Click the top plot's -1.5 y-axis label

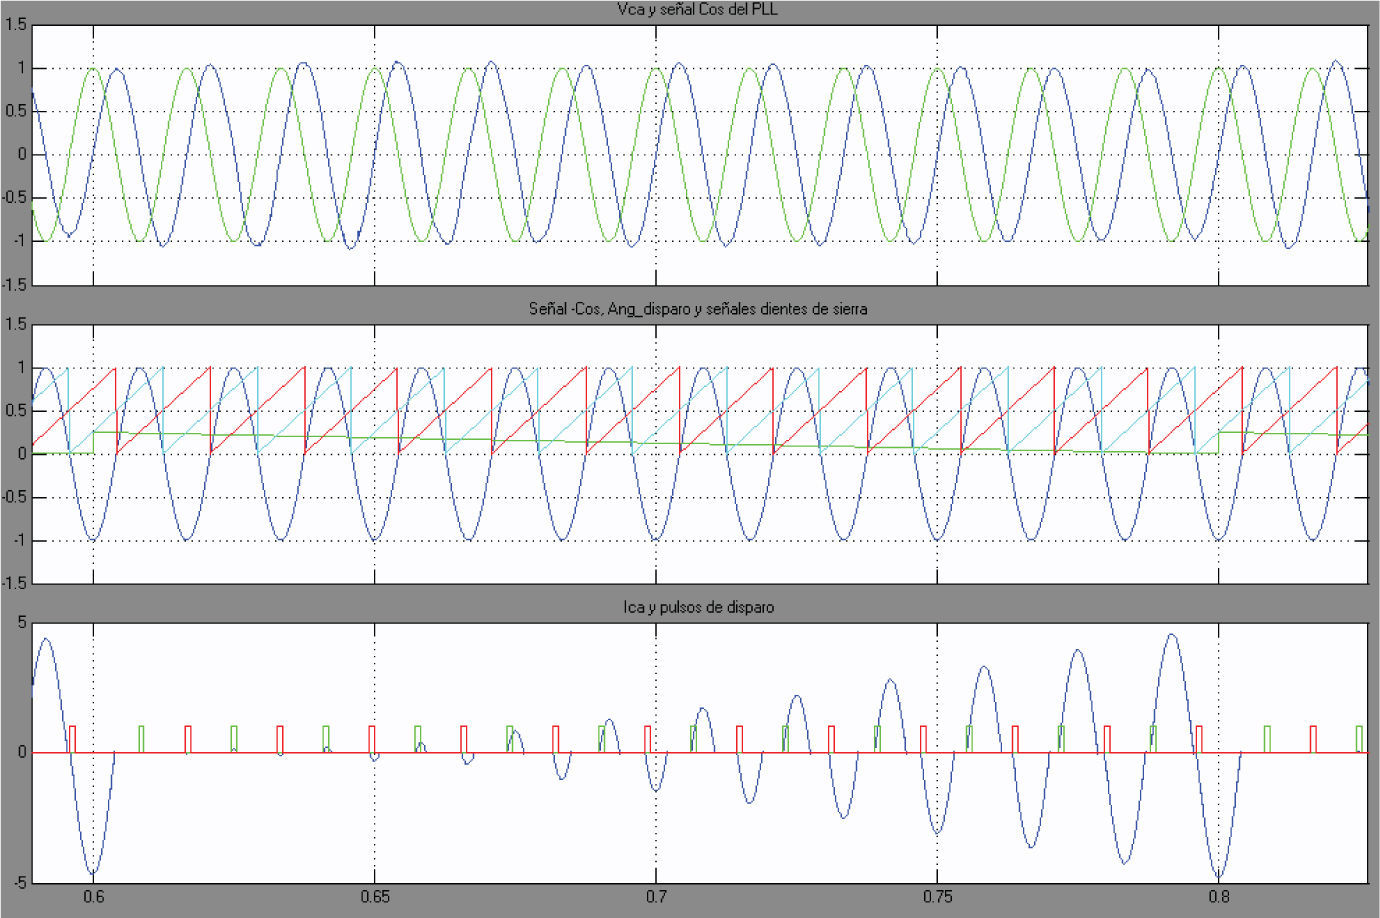(x=14, y=284)
